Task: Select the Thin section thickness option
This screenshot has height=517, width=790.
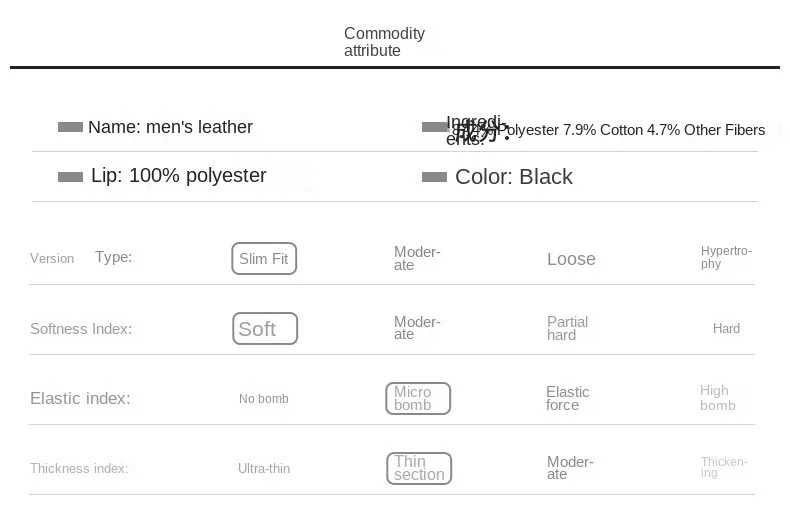Action: click(x=419, y=468)
